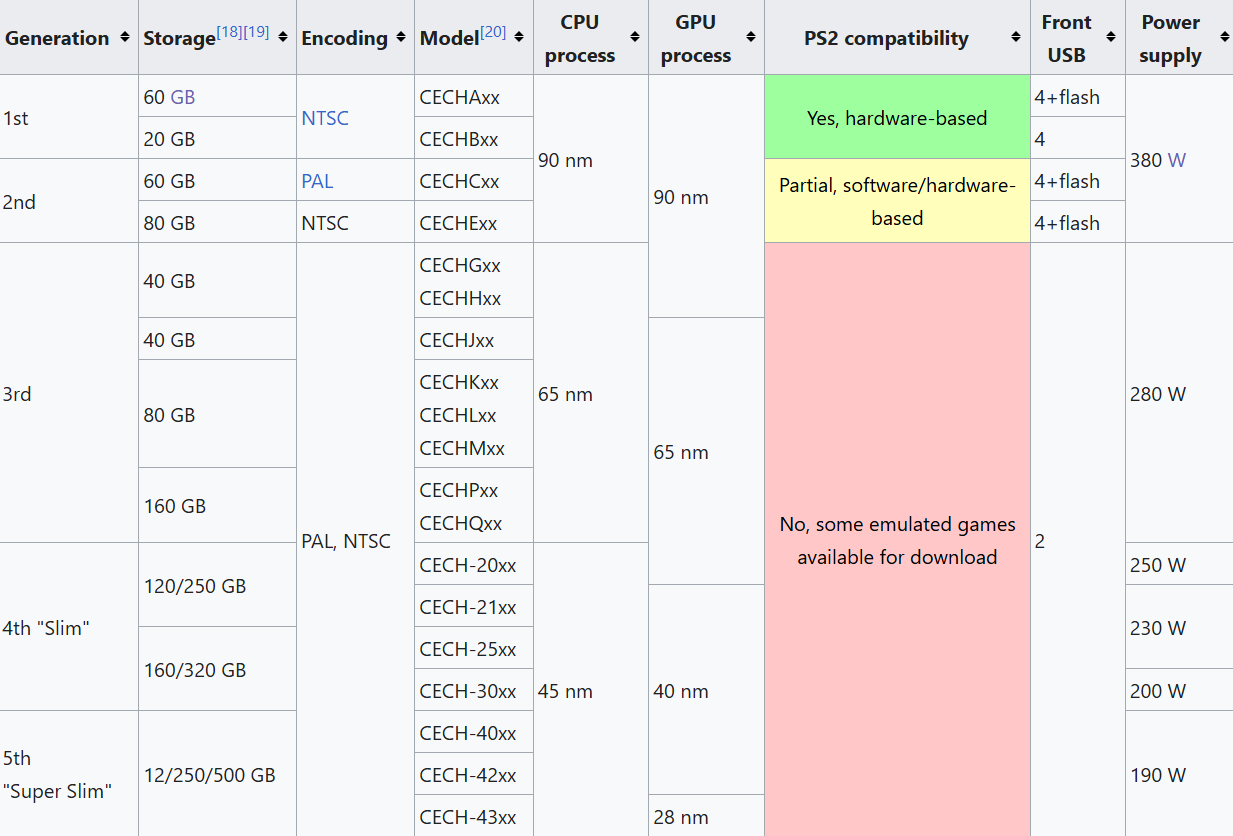Viewport: 1233px width, 836px height.
Task: Click the 1st generation cell
Action: point(69,117)
